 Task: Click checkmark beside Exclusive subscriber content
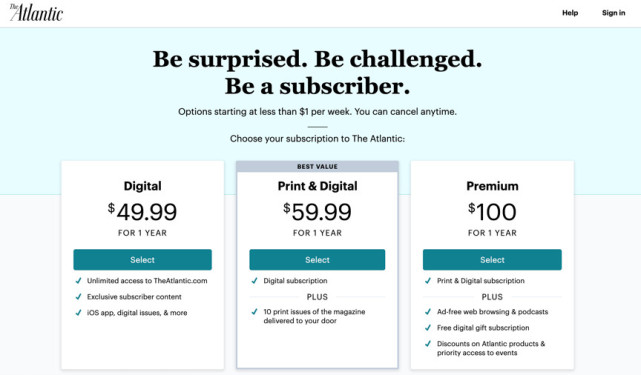pos(78,296)
